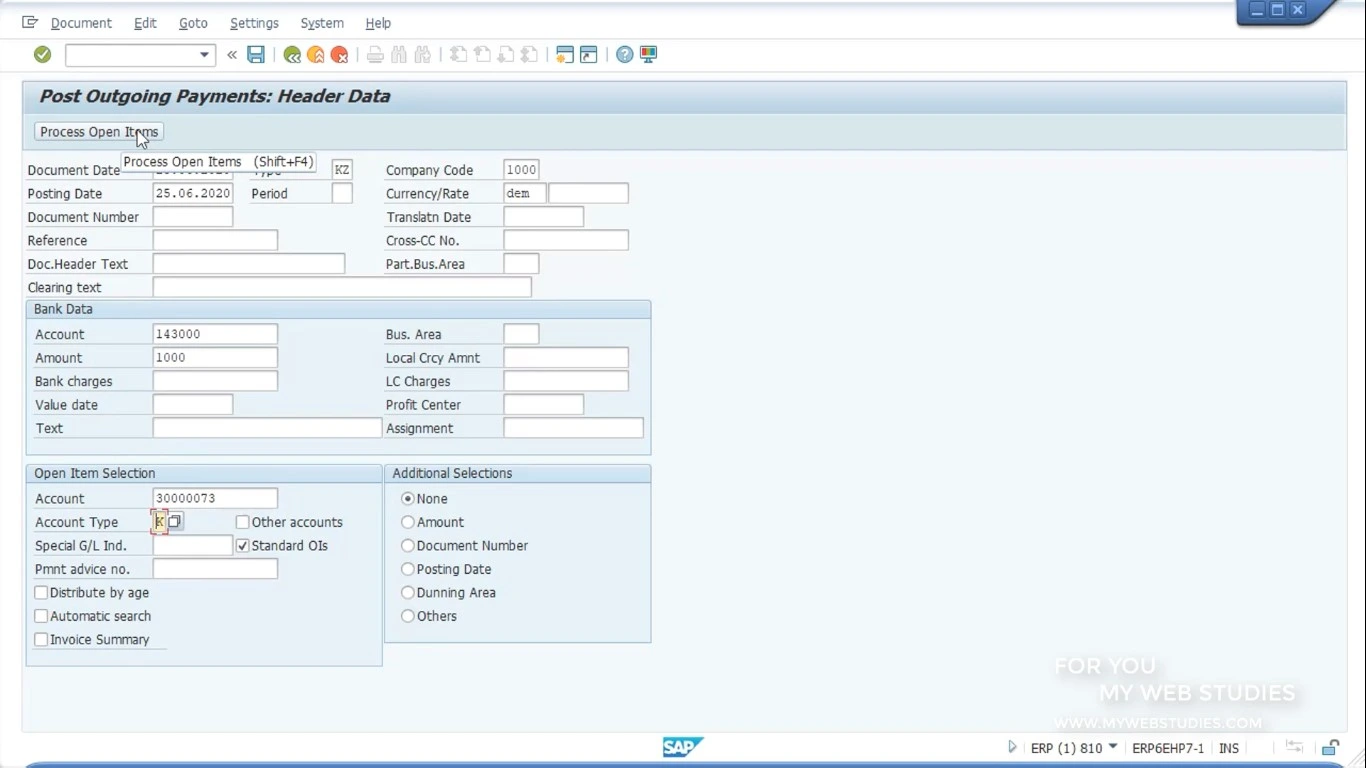Click the orange Exit icon

pos(316,55)
